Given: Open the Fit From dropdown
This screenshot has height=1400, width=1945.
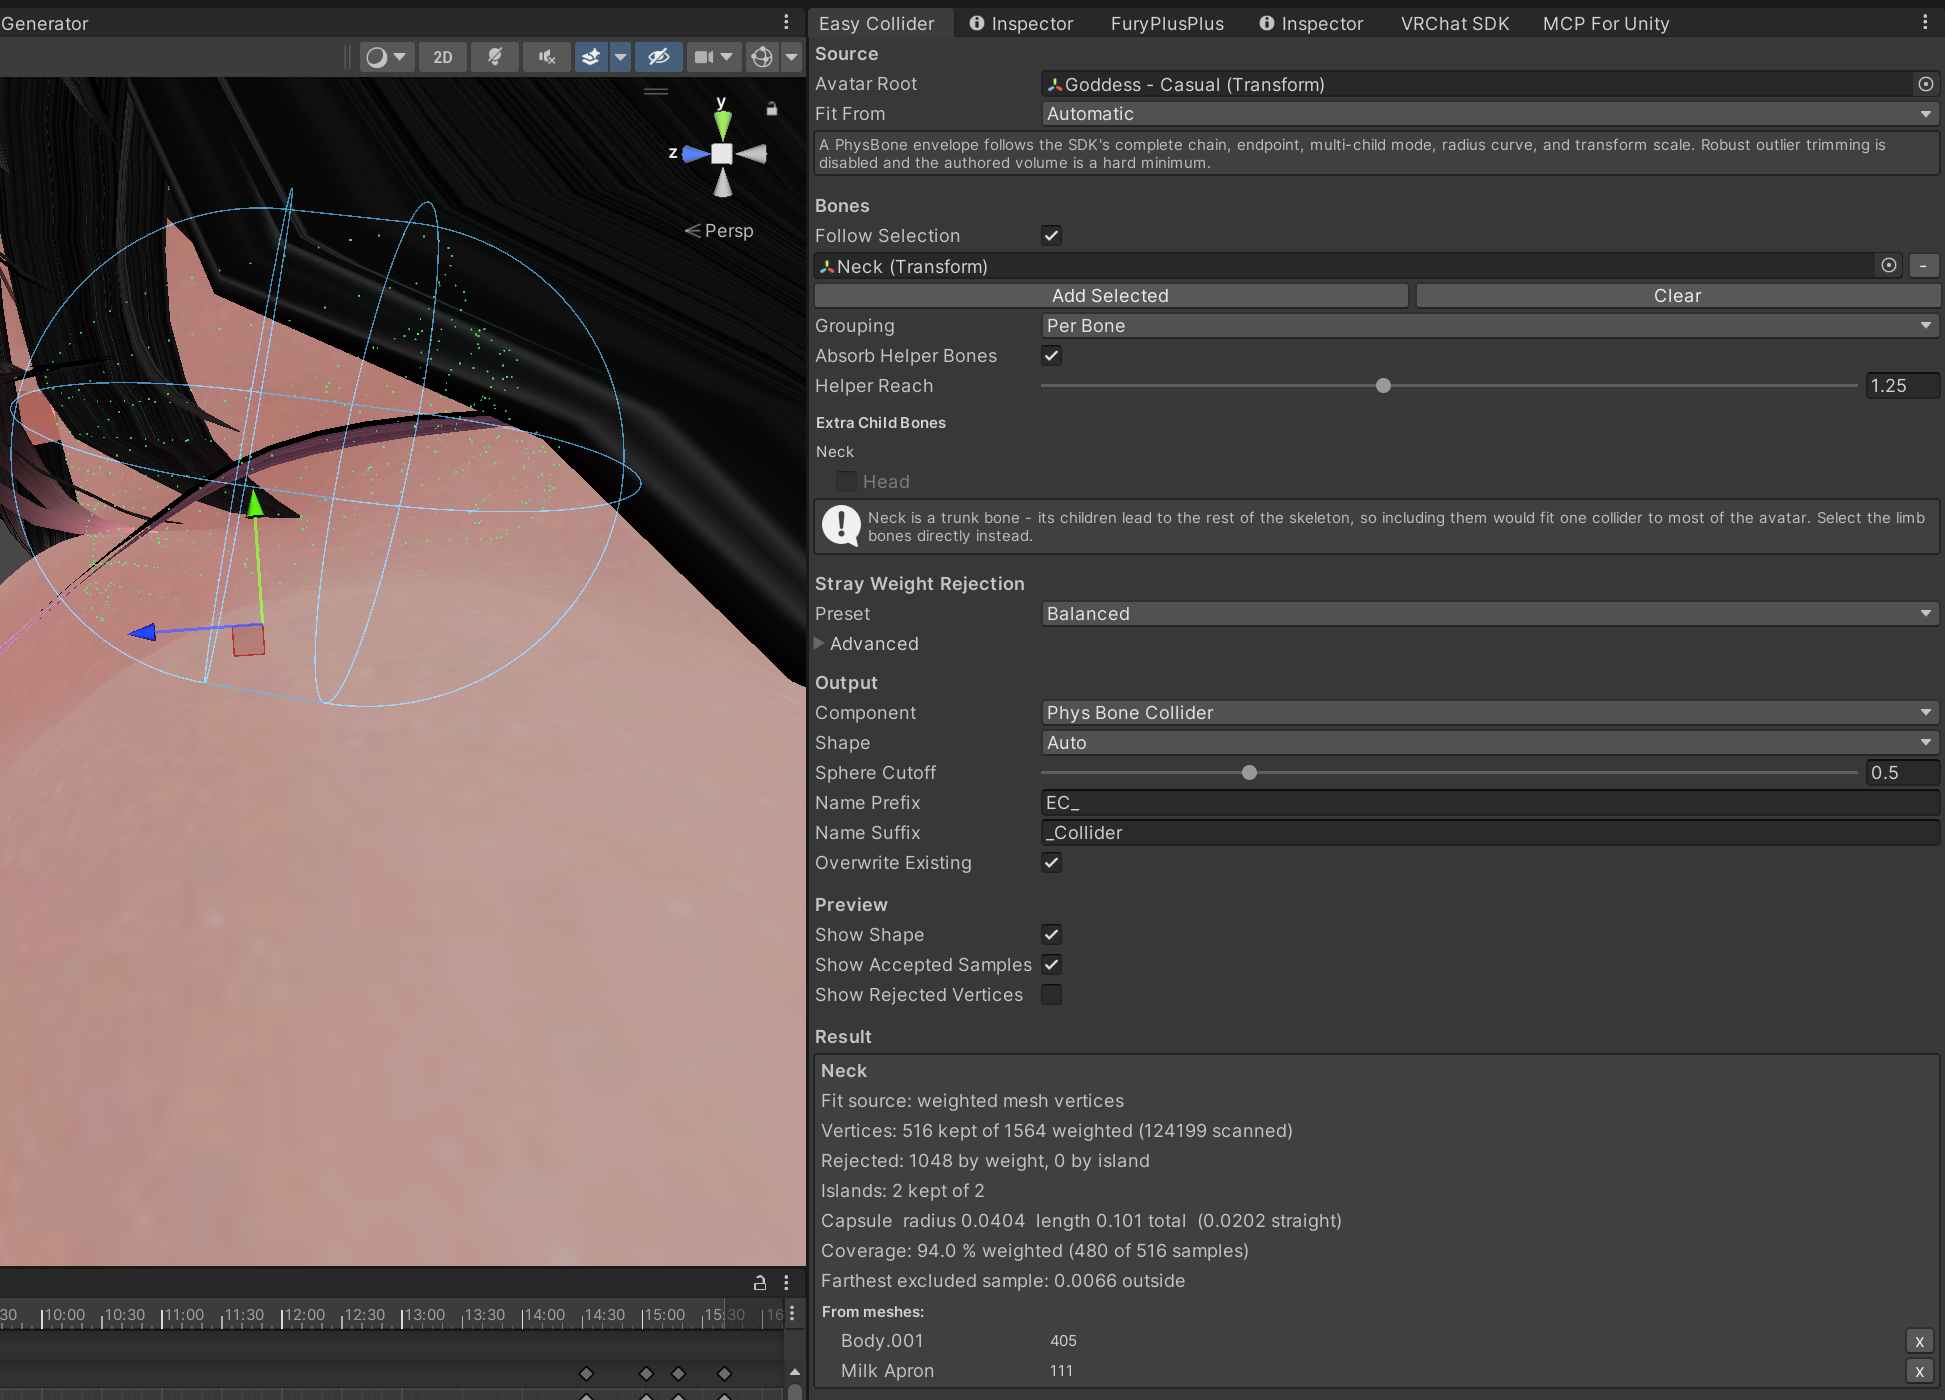Looking at the screenshot, I should (1490, 114).
